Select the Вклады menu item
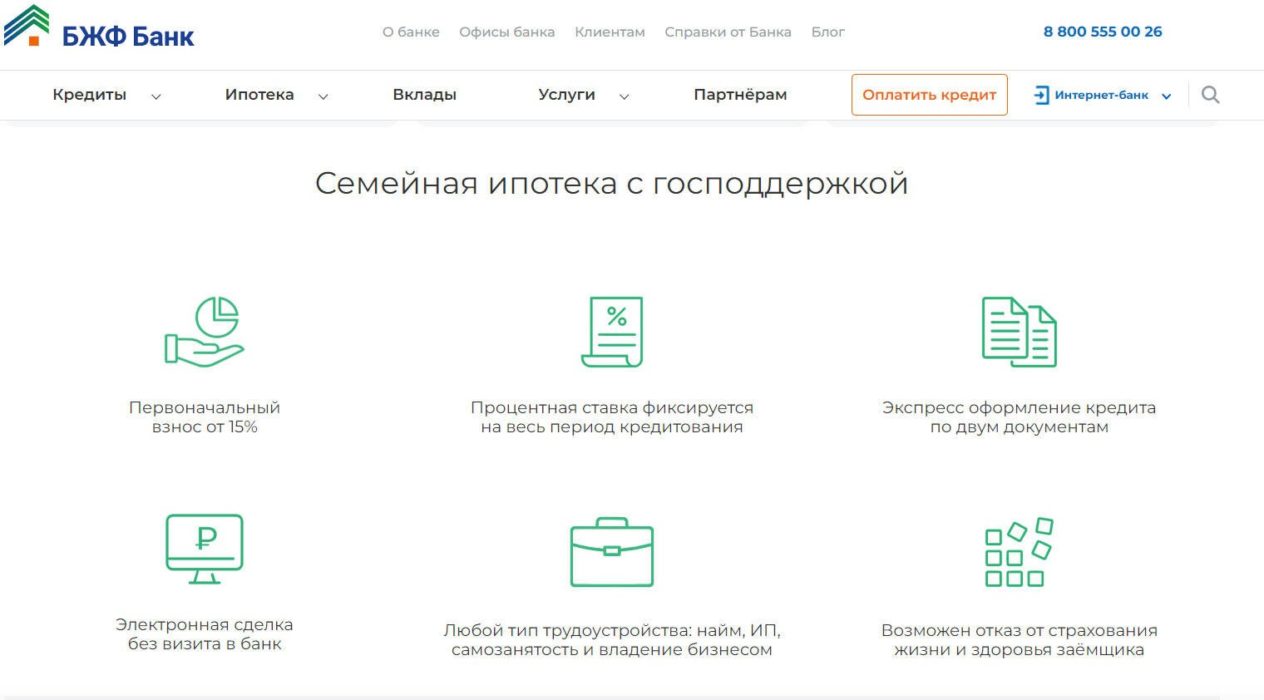Viewport: 1264px width, 700px height. (424, 94)
